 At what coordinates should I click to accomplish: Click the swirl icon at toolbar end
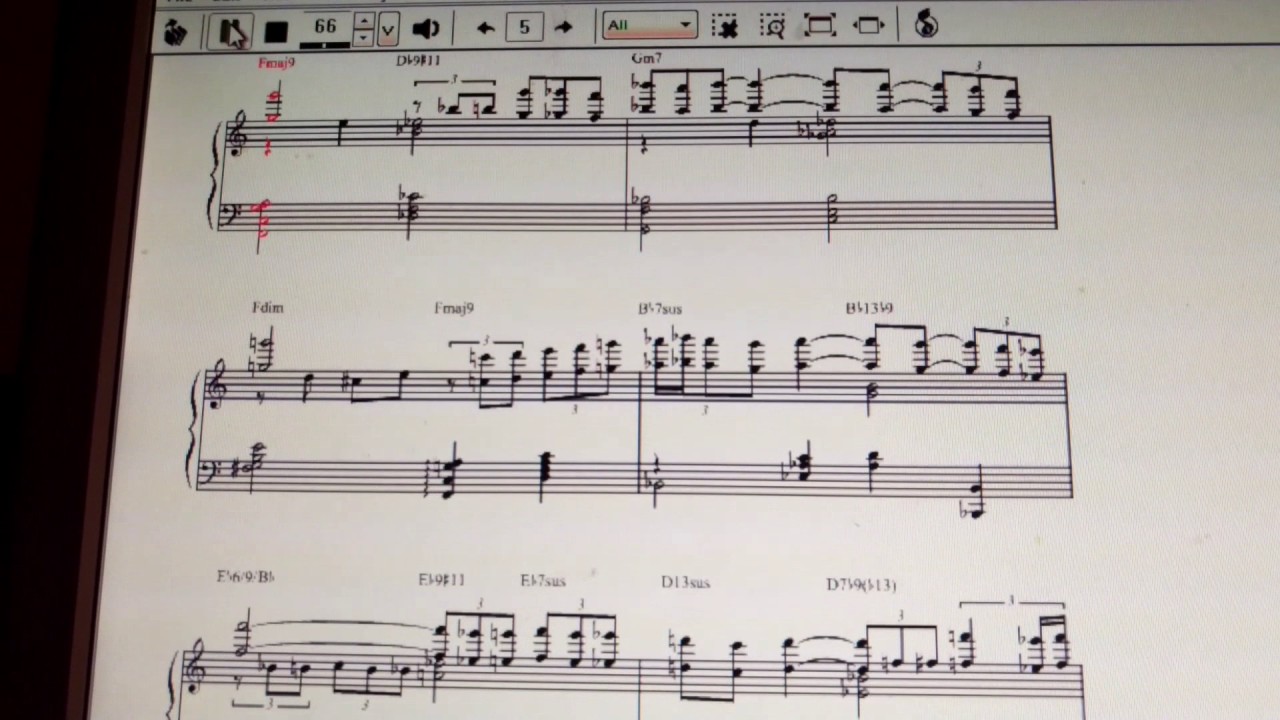(926, 23)
